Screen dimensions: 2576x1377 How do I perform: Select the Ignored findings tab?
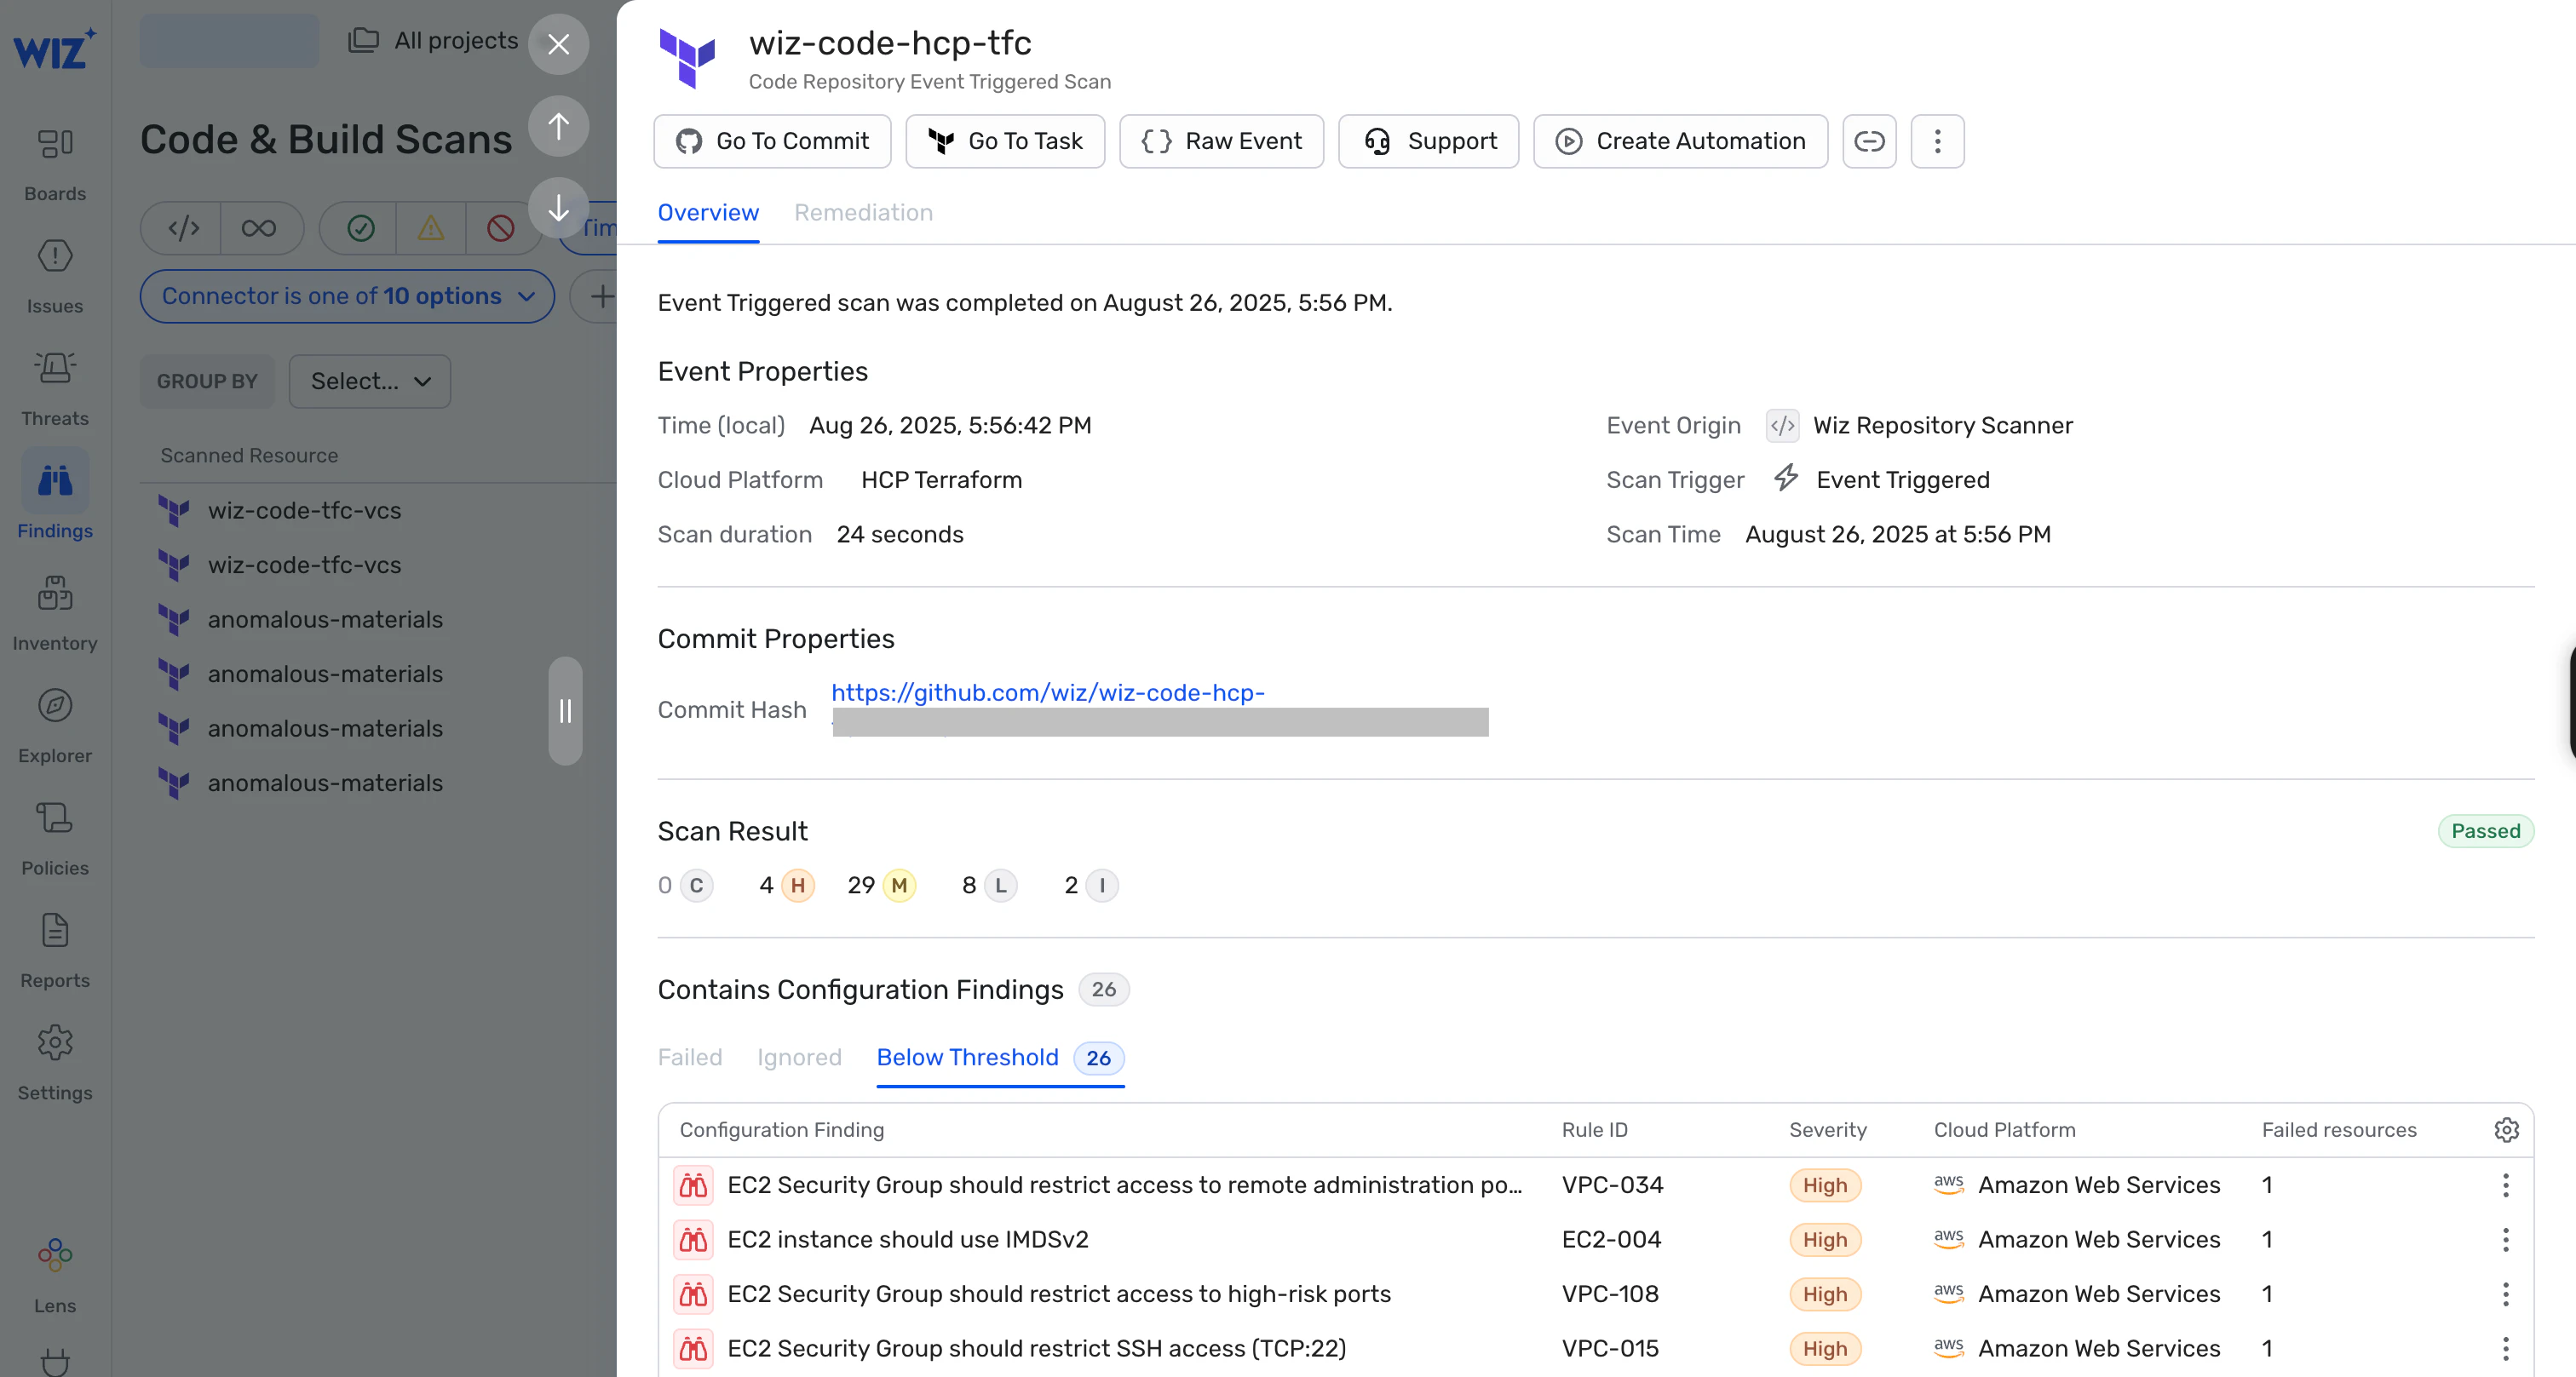pos(799,1057)
